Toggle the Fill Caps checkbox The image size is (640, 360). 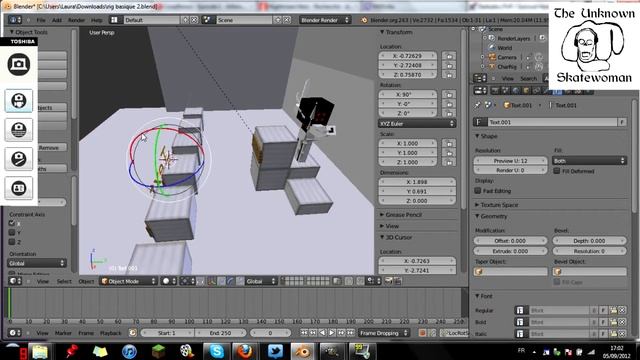[x=557, y=282]
